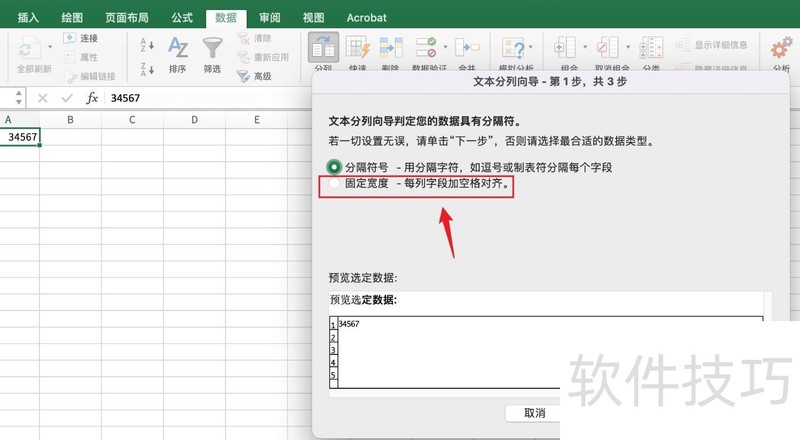Click the Subtotal (分类) icon
800x440 pixels.
tap(652, 47)
